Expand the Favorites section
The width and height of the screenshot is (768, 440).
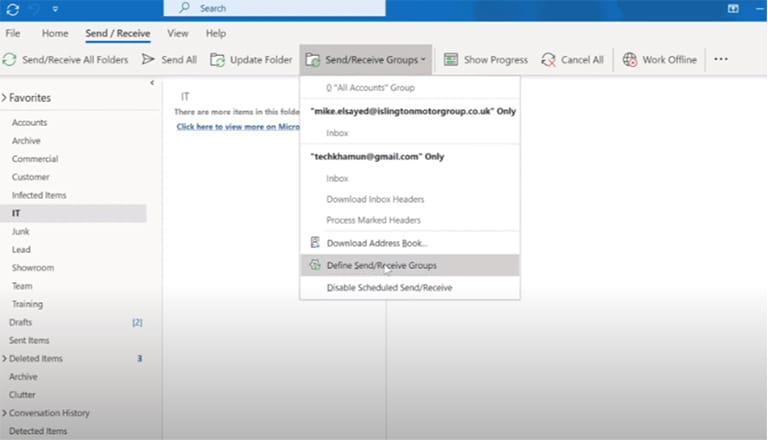pos(4,98)
